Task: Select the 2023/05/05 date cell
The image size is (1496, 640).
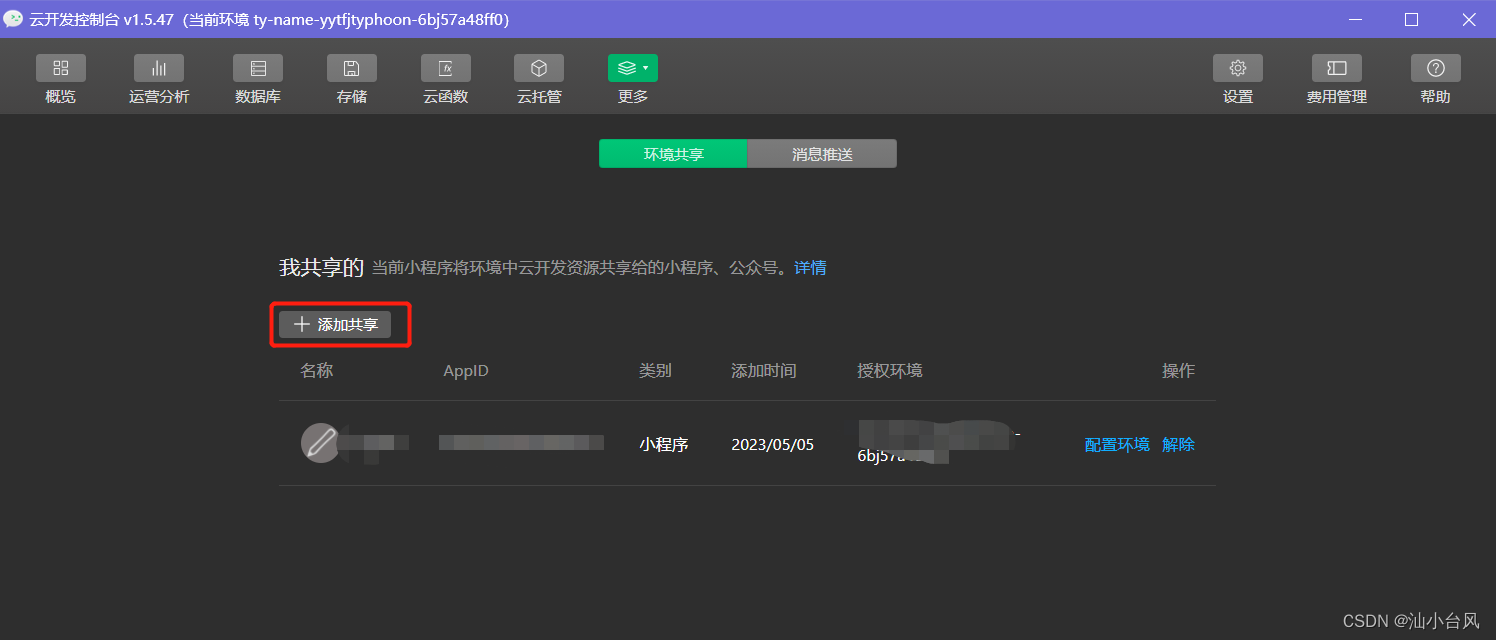Action: [x=772, y=444]
